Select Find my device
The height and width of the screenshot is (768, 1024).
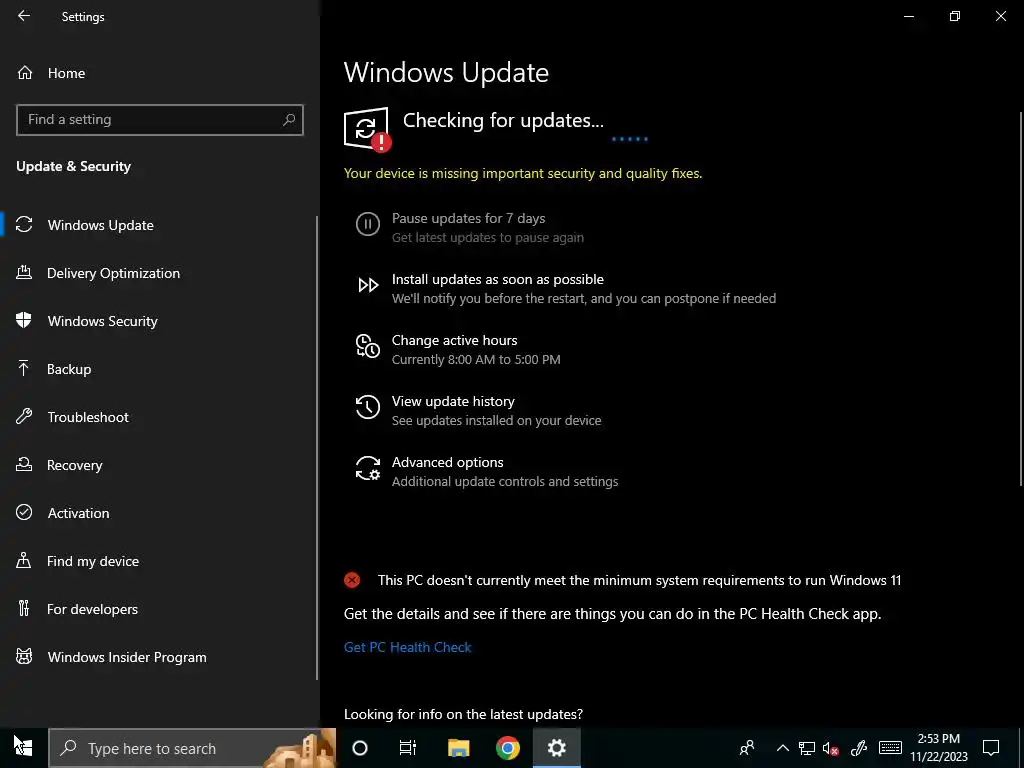pos(160,561)
